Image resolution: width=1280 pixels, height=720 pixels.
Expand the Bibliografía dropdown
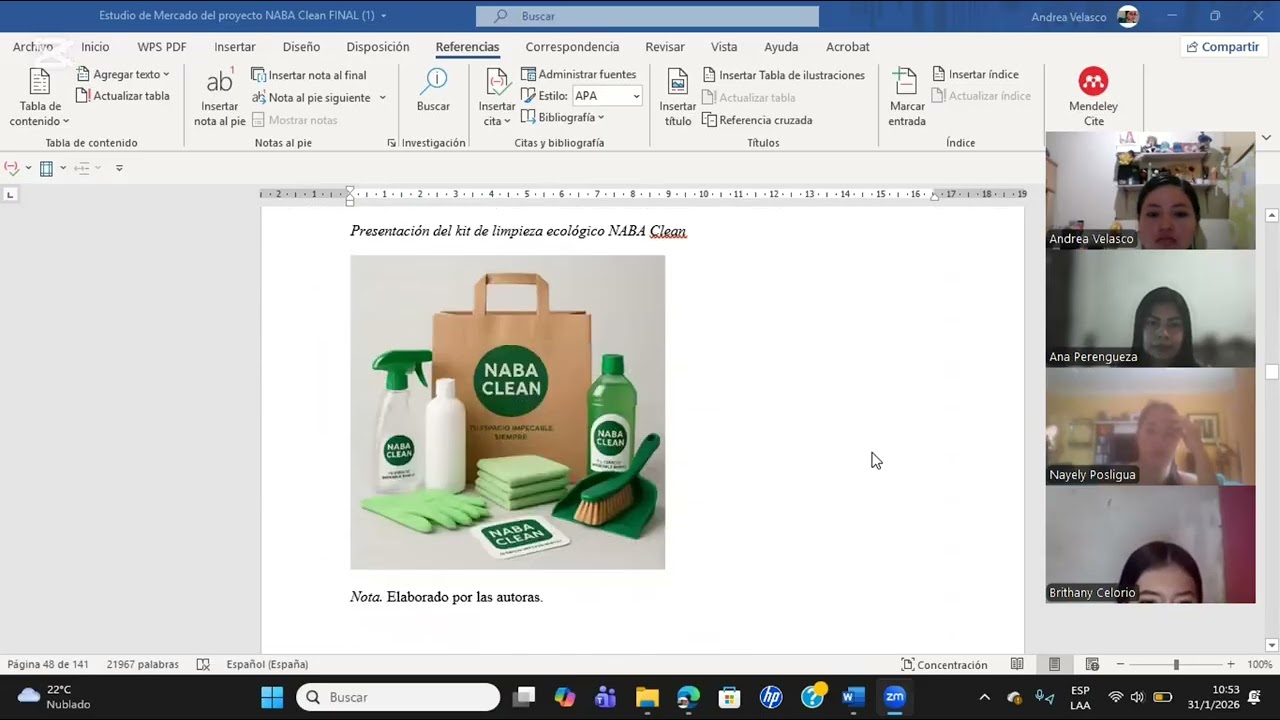point(563,117)
